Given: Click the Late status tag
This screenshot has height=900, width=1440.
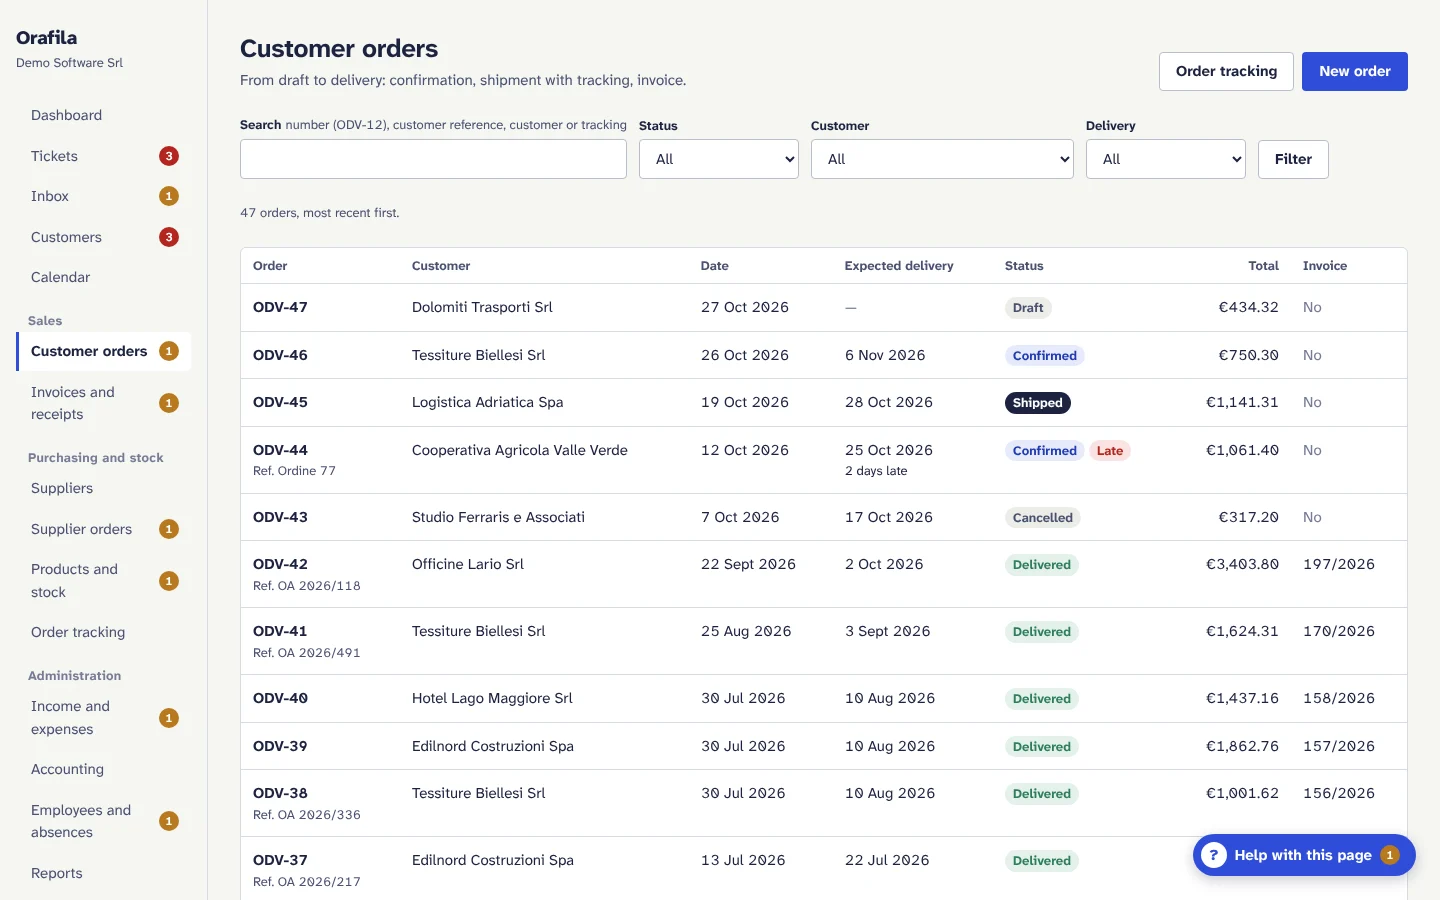Looking at the screenshot, I should pyautogui.click(x=1110, y=451).
